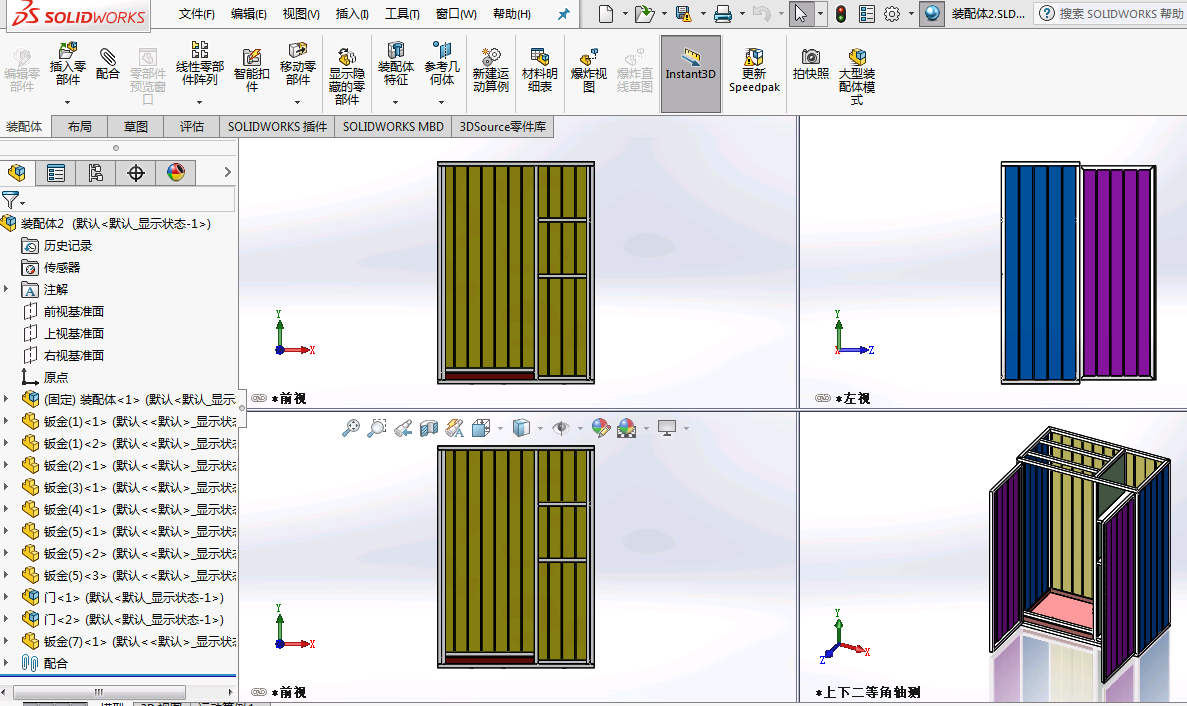Image resolution: width=1187 pixels, height=706 pixels.
Task: Expand the 注解 (Annotations) tree node
Action: click(x=6, y=289)
